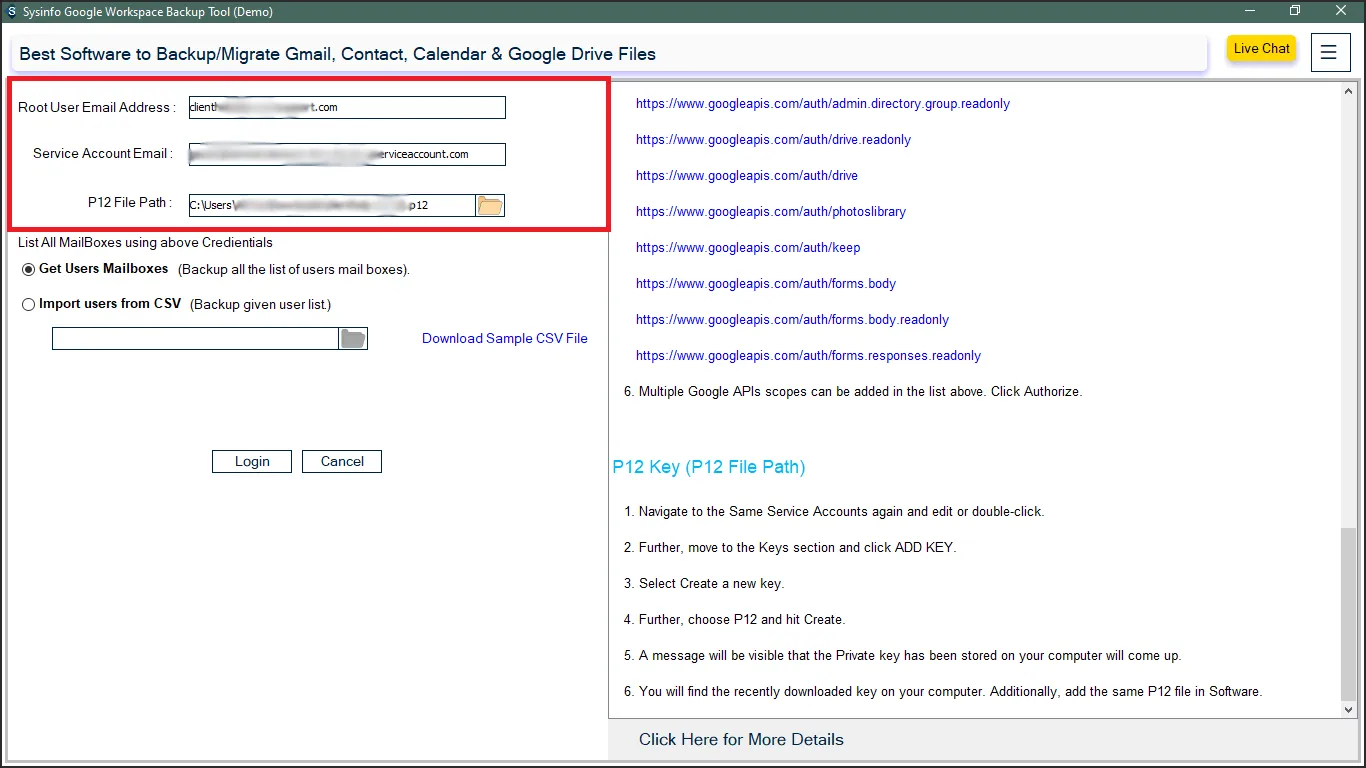The width and height of the screenshot is (1366, 768).
Task: Click '(Backup all the list of users mail boxes)' text
Action: tap(294, 269)
